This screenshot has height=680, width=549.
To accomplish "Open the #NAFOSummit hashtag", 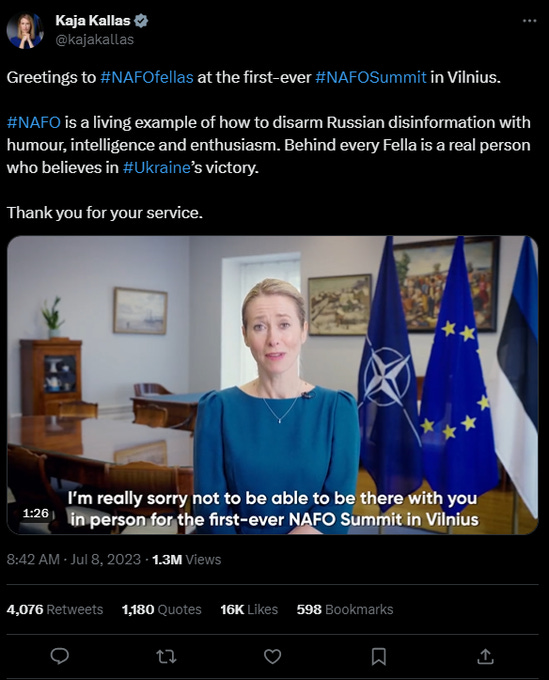I will click(x=371, y=77).
